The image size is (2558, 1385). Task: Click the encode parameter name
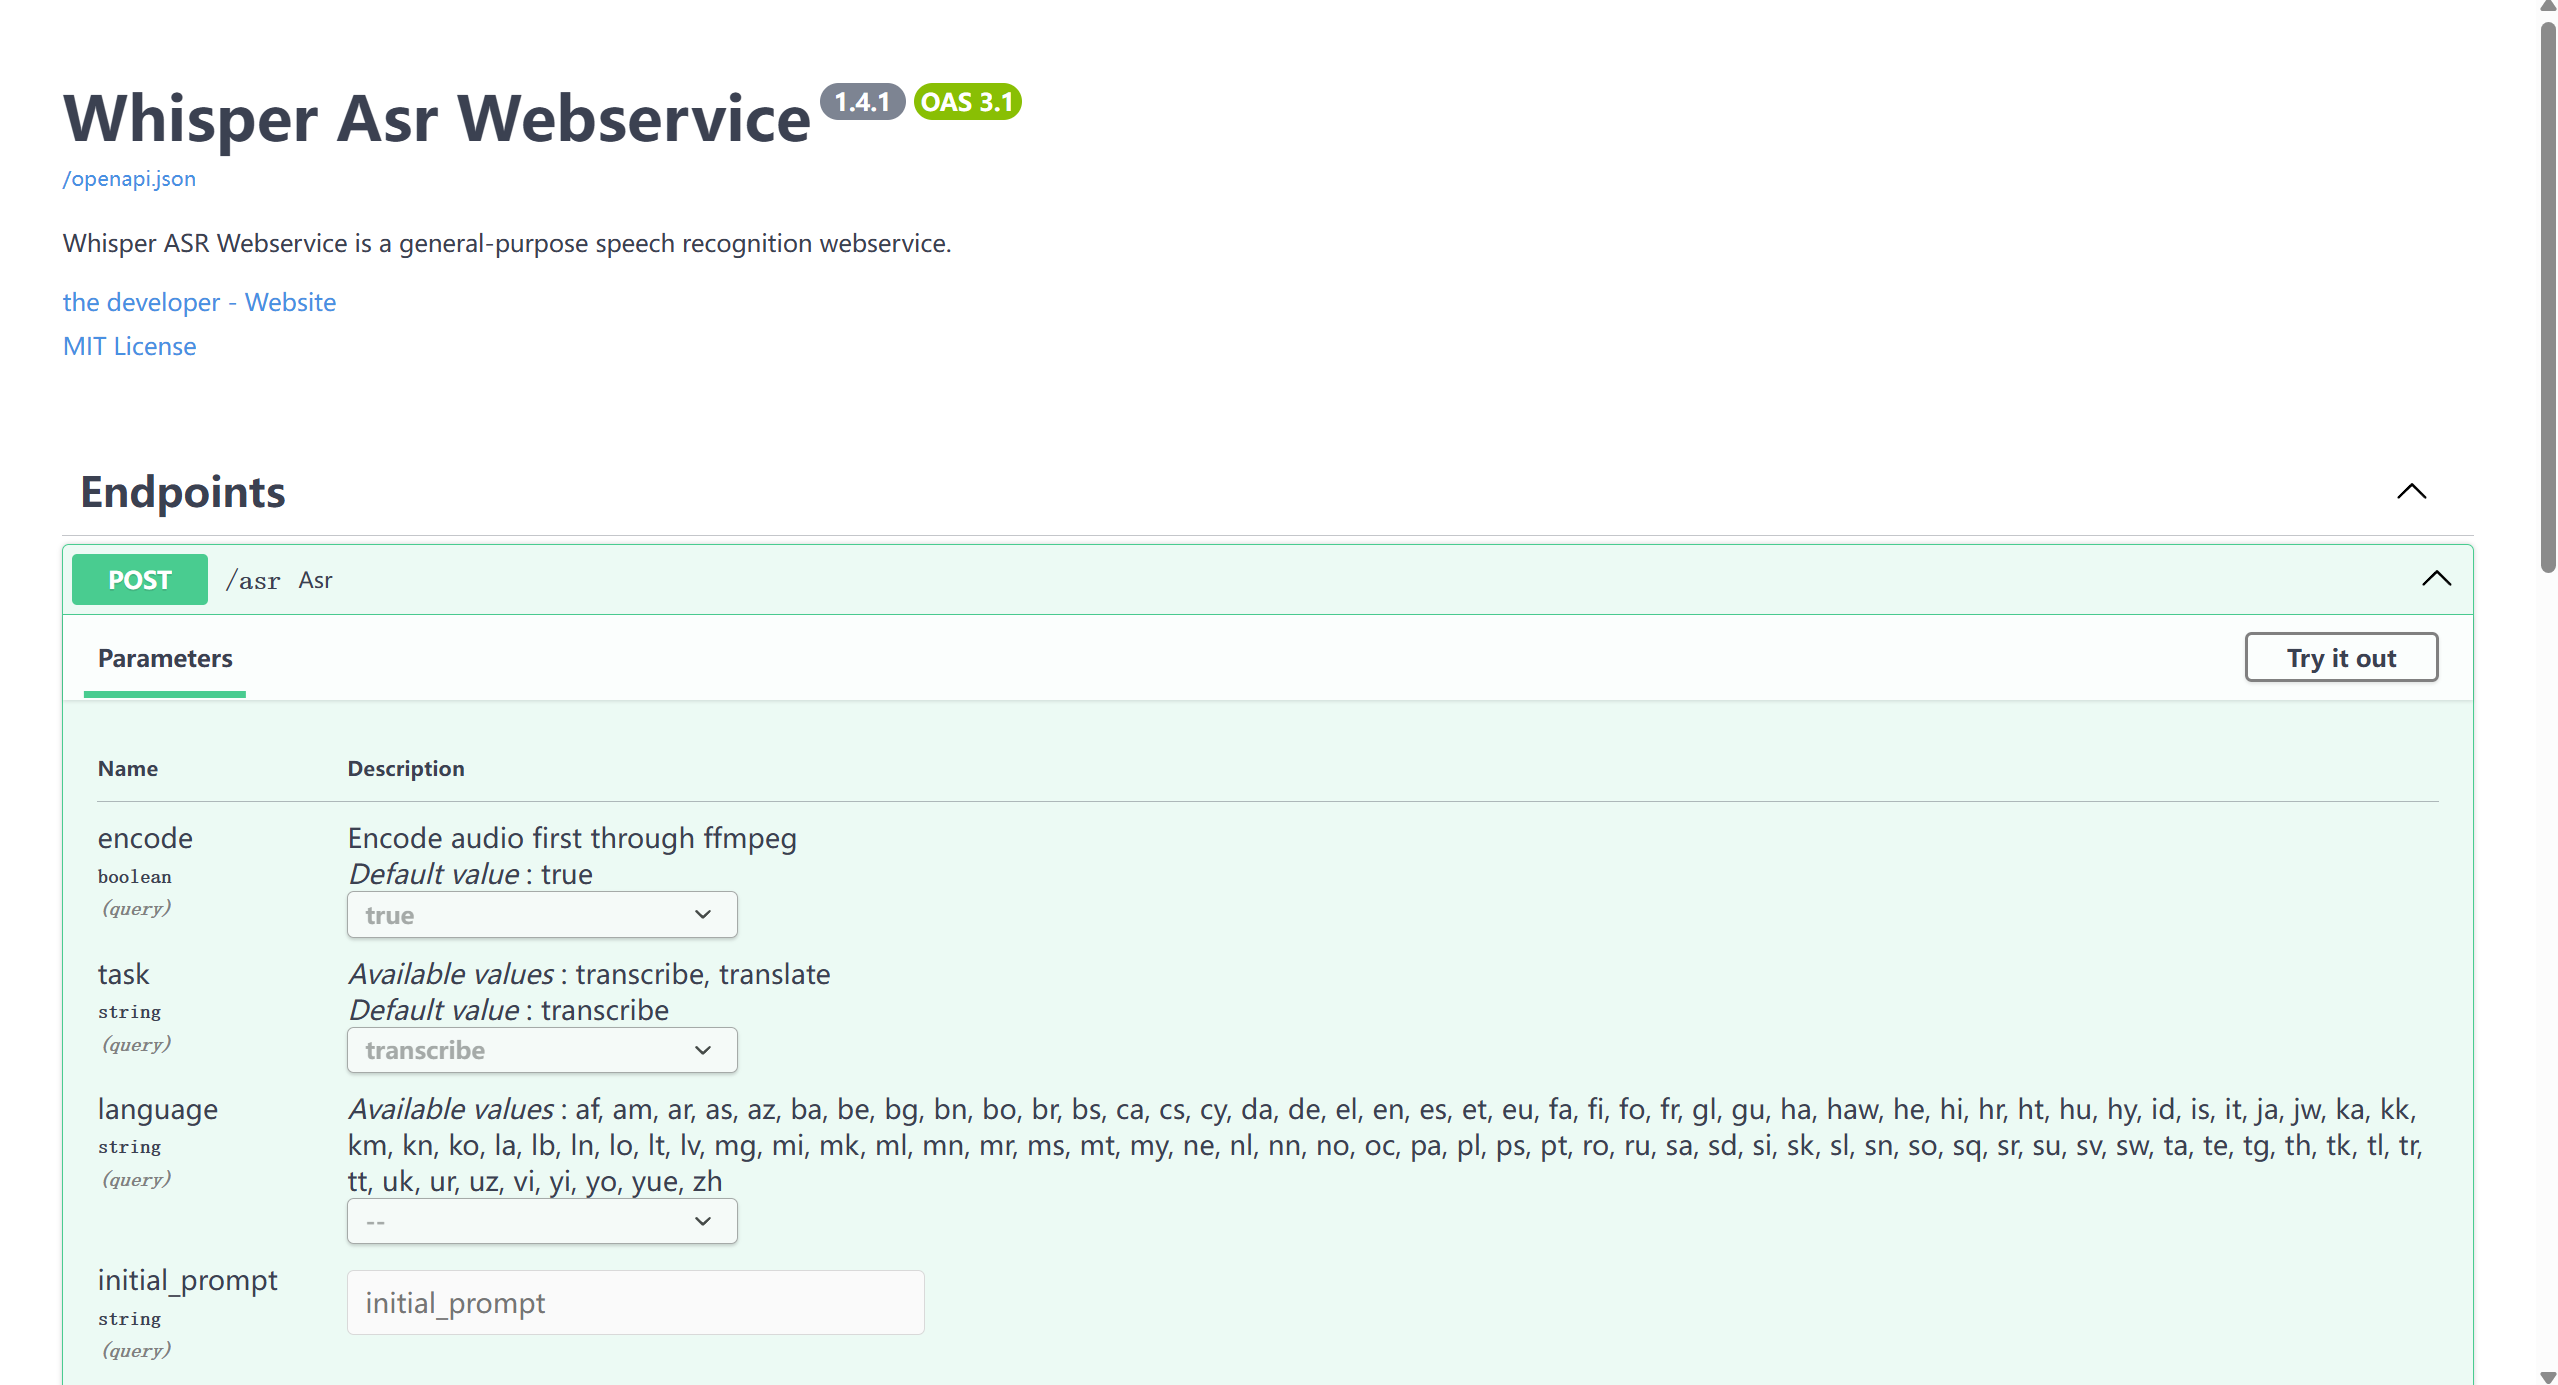(x=145, y=838)
